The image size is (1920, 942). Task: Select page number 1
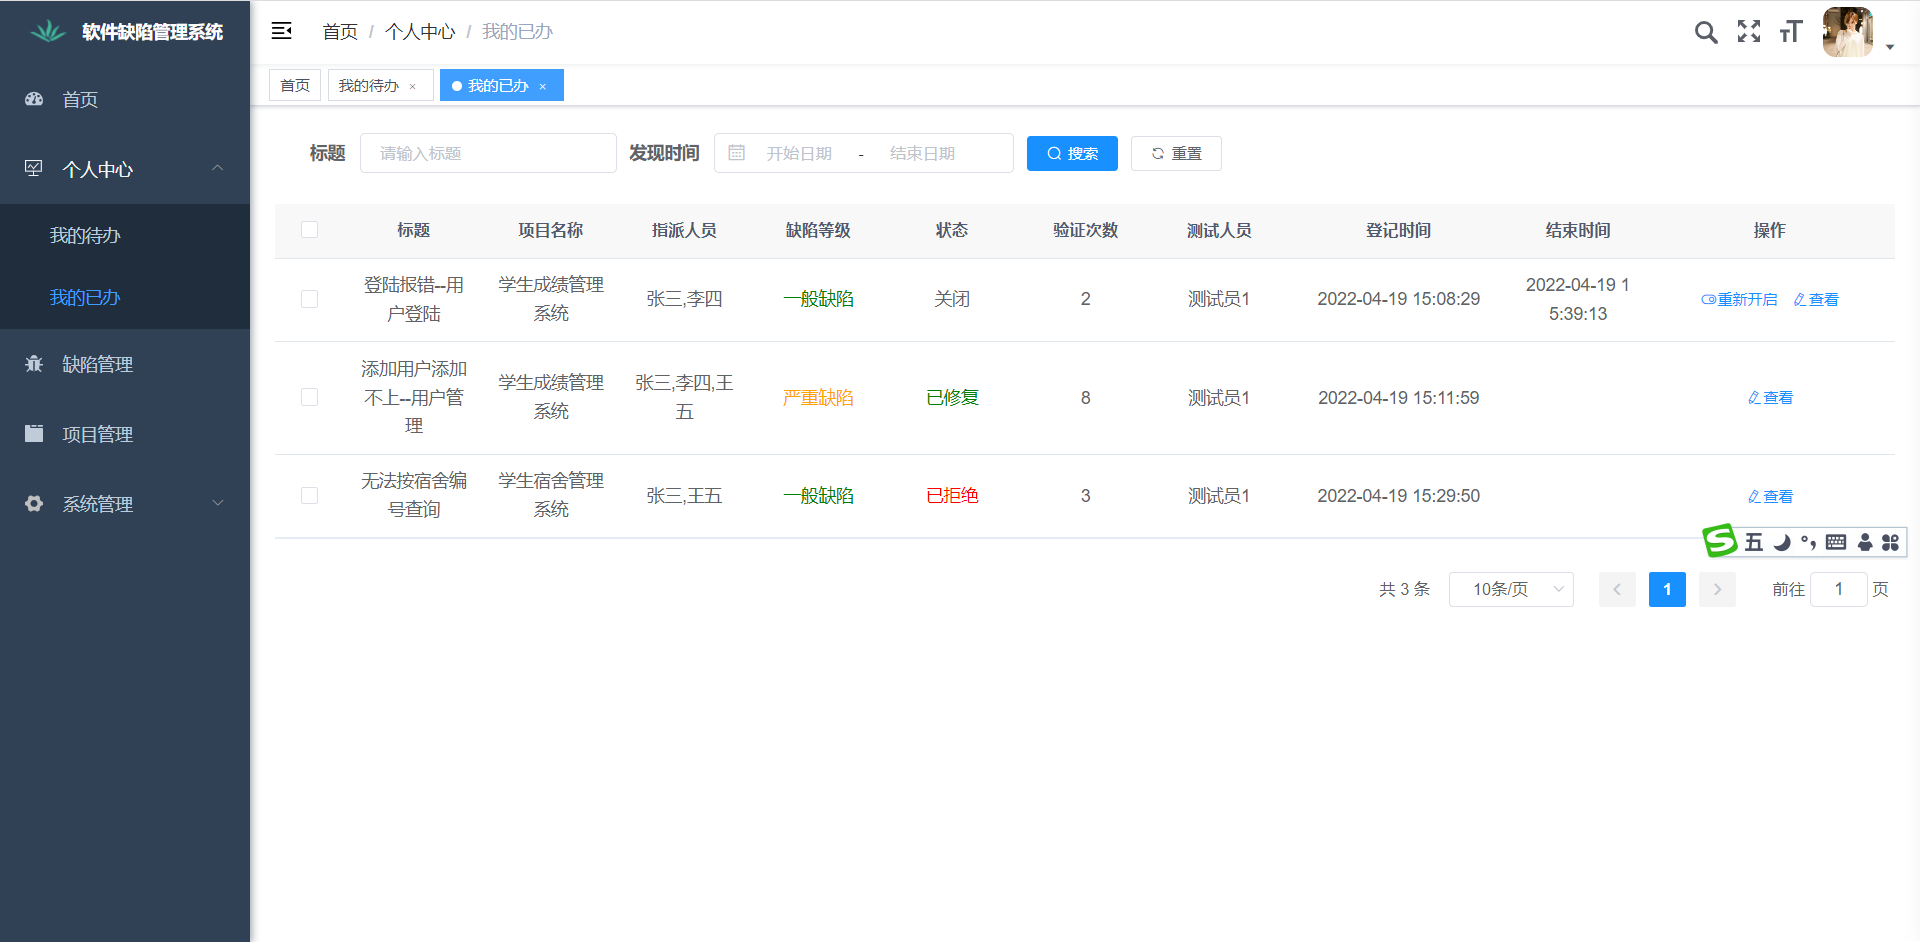pyautogui.click(x=1667, y=589)
